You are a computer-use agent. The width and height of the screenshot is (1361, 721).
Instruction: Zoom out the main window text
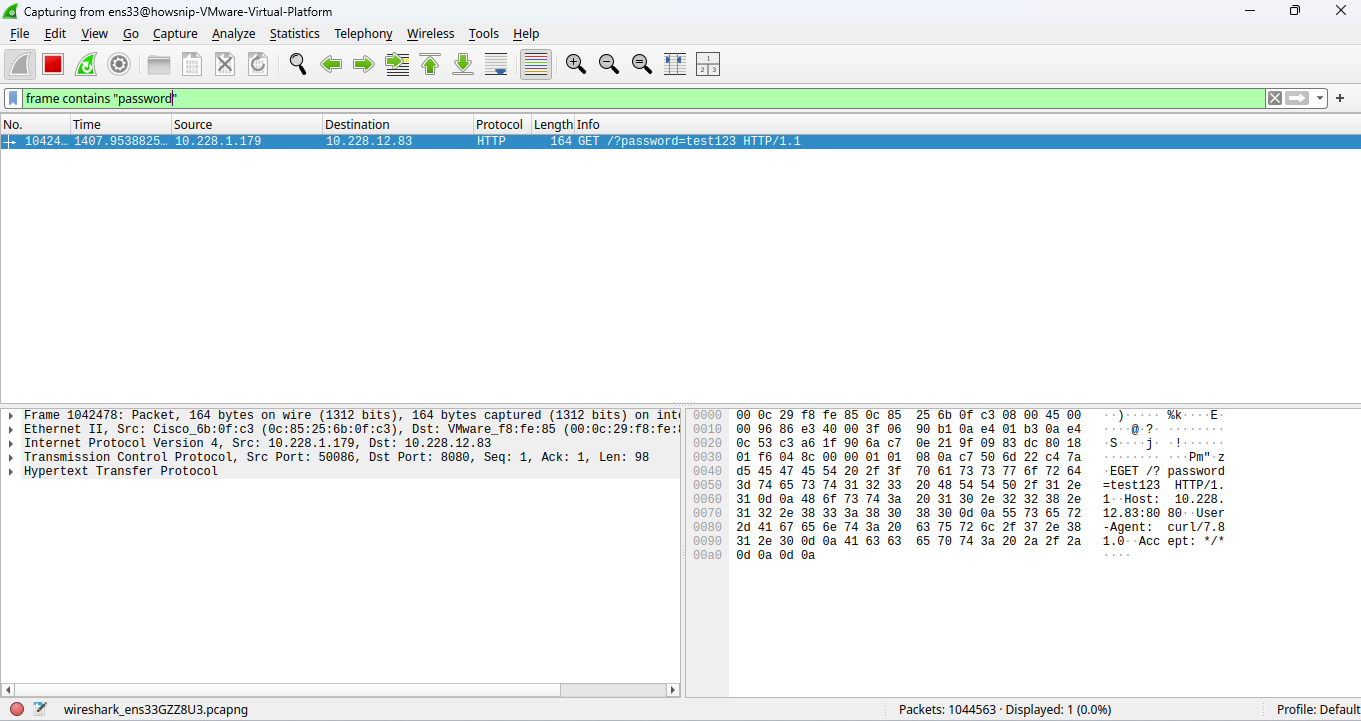(608, 65)
